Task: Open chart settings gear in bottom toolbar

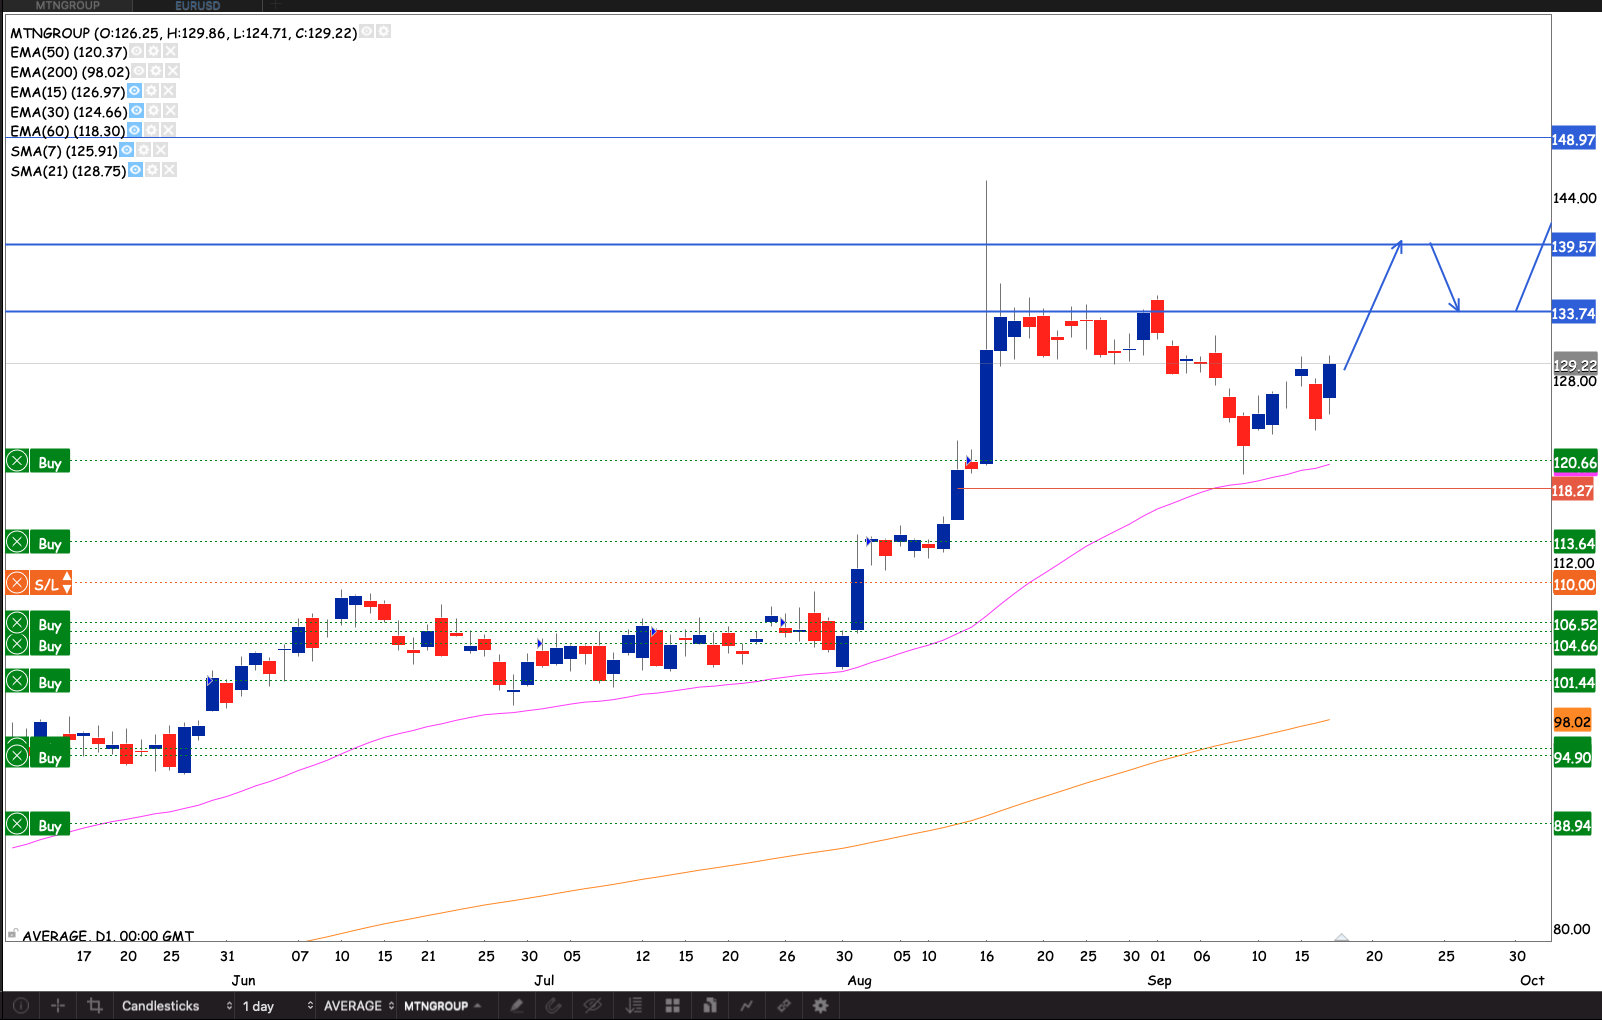Action: pos(821,1006)
